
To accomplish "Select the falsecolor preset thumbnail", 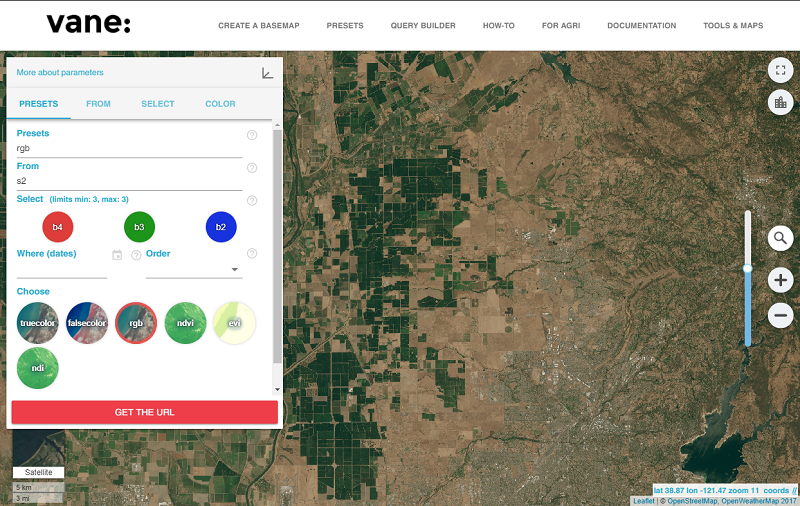I will [87, 323].
